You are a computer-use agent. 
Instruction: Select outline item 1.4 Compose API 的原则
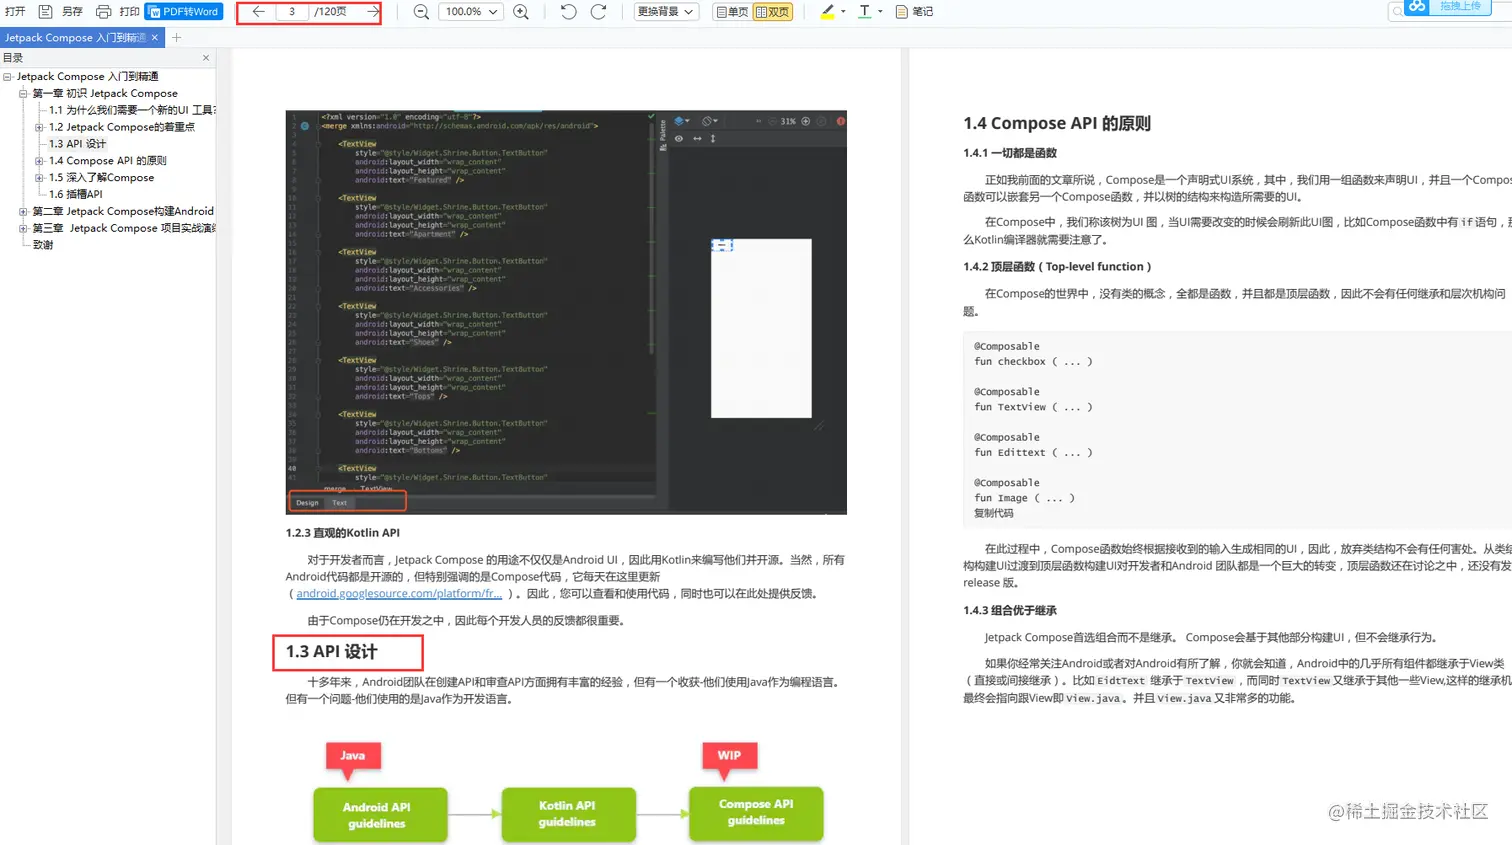pos(108,161)
